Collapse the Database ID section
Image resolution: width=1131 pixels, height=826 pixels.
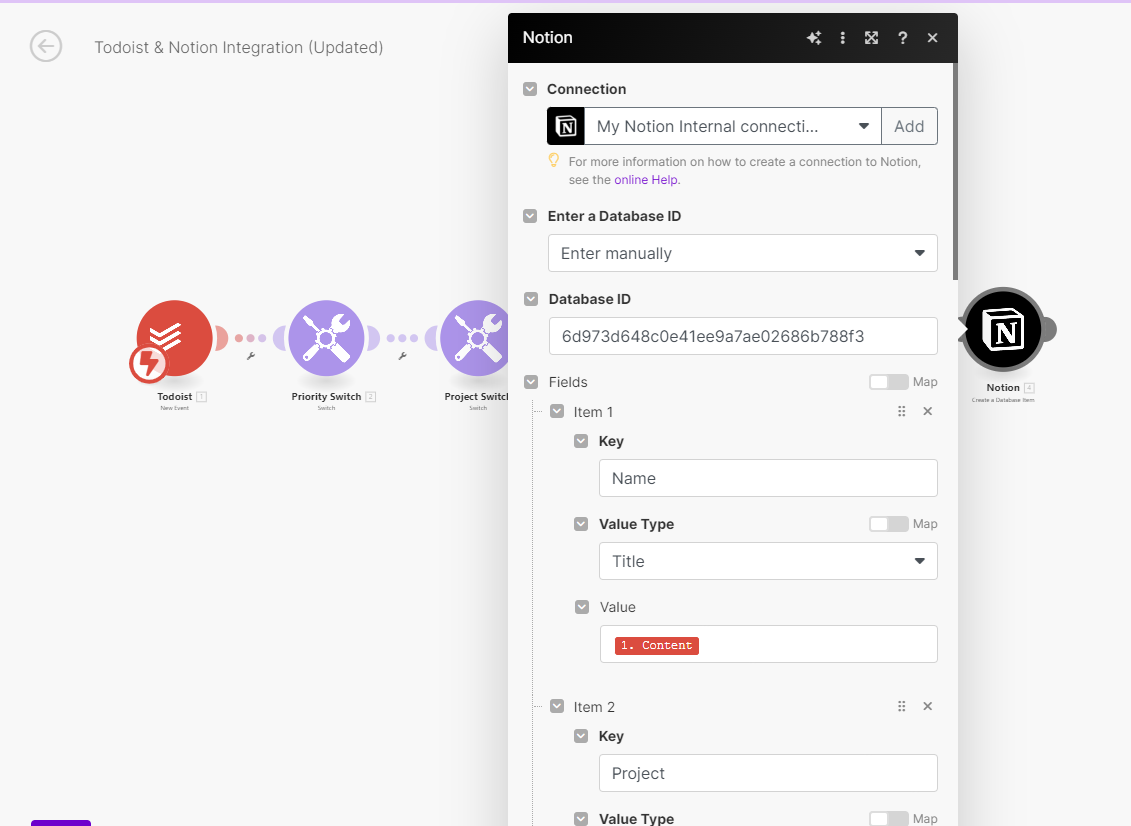coord(531,299)
